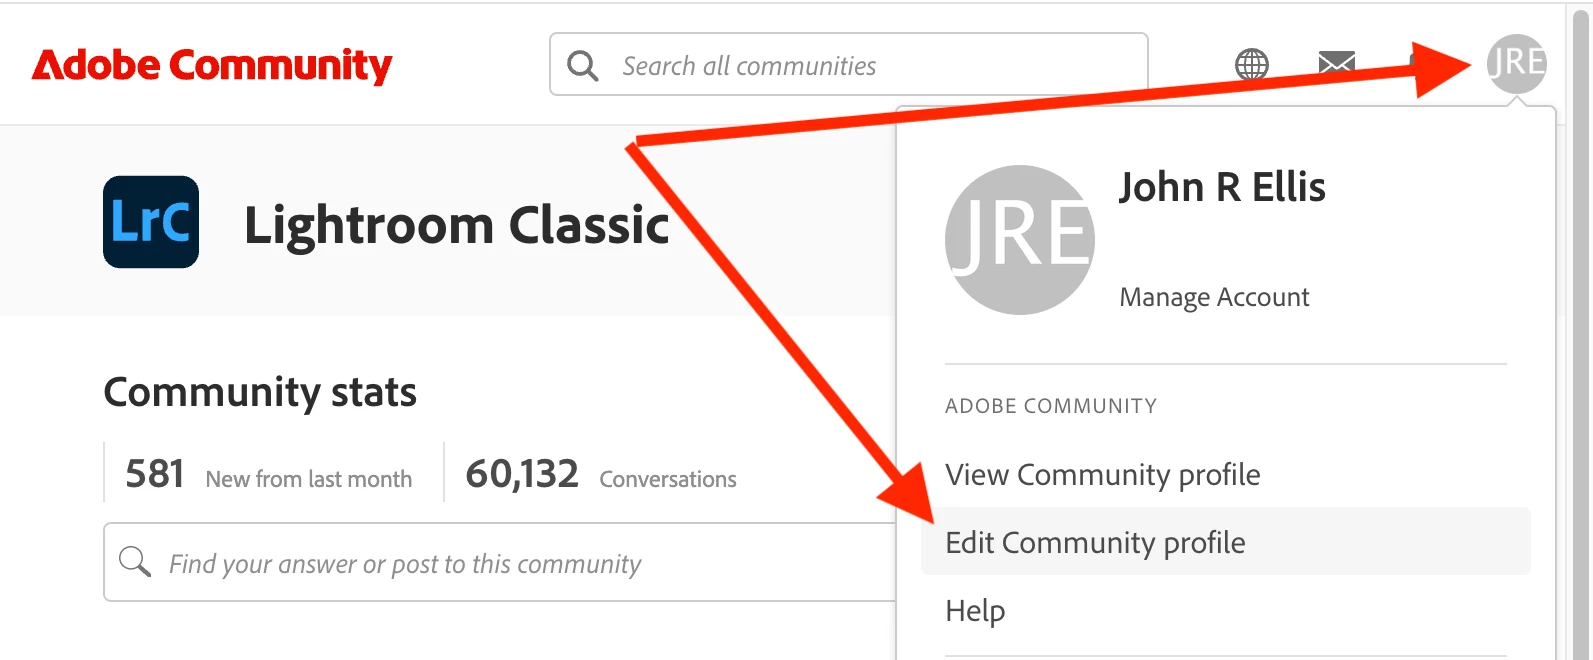Viewport: 1593px width, 660px height.
Task: Open the messages envelope icon
Action: [1336, 65]
